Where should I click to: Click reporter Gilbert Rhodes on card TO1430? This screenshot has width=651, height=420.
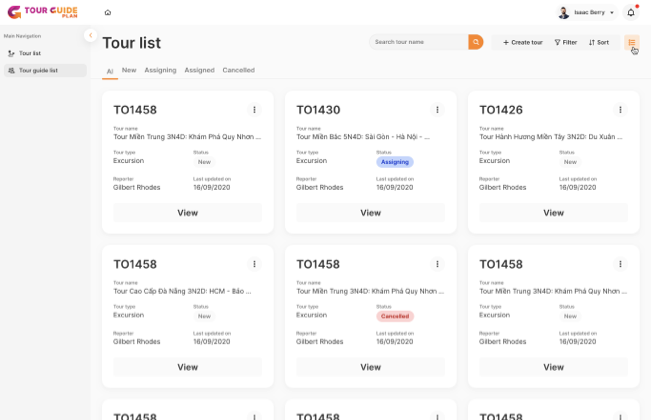pyautogui.click(x=320, y=188)
